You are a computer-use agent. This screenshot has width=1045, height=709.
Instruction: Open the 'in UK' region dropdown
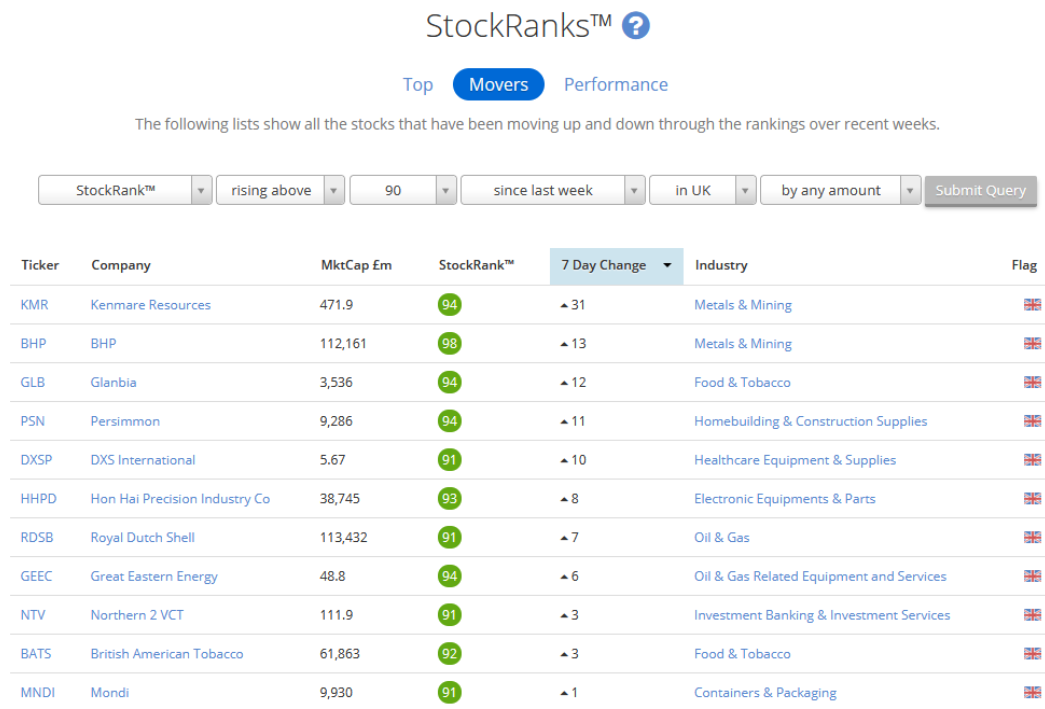coord(702,190)
